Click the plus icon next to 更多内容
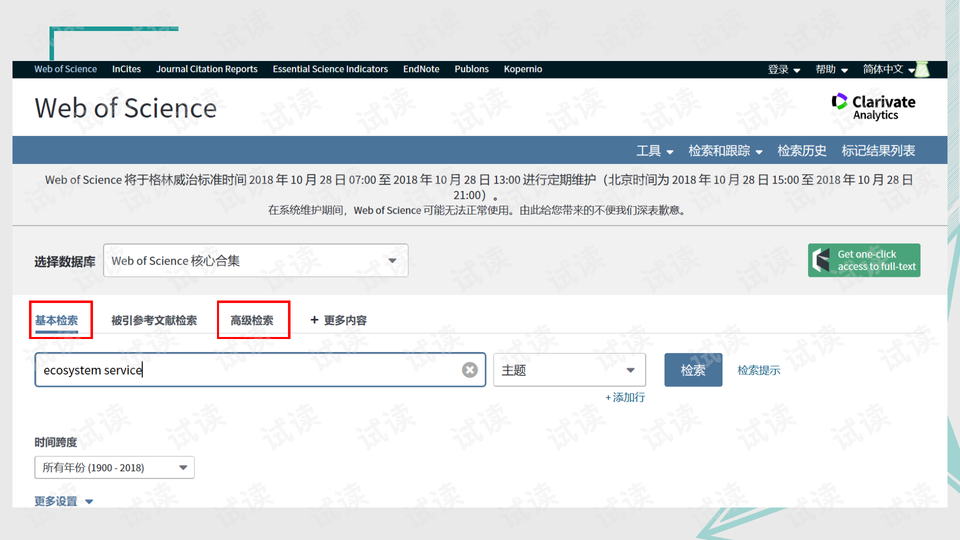 (x=314, y=320)
